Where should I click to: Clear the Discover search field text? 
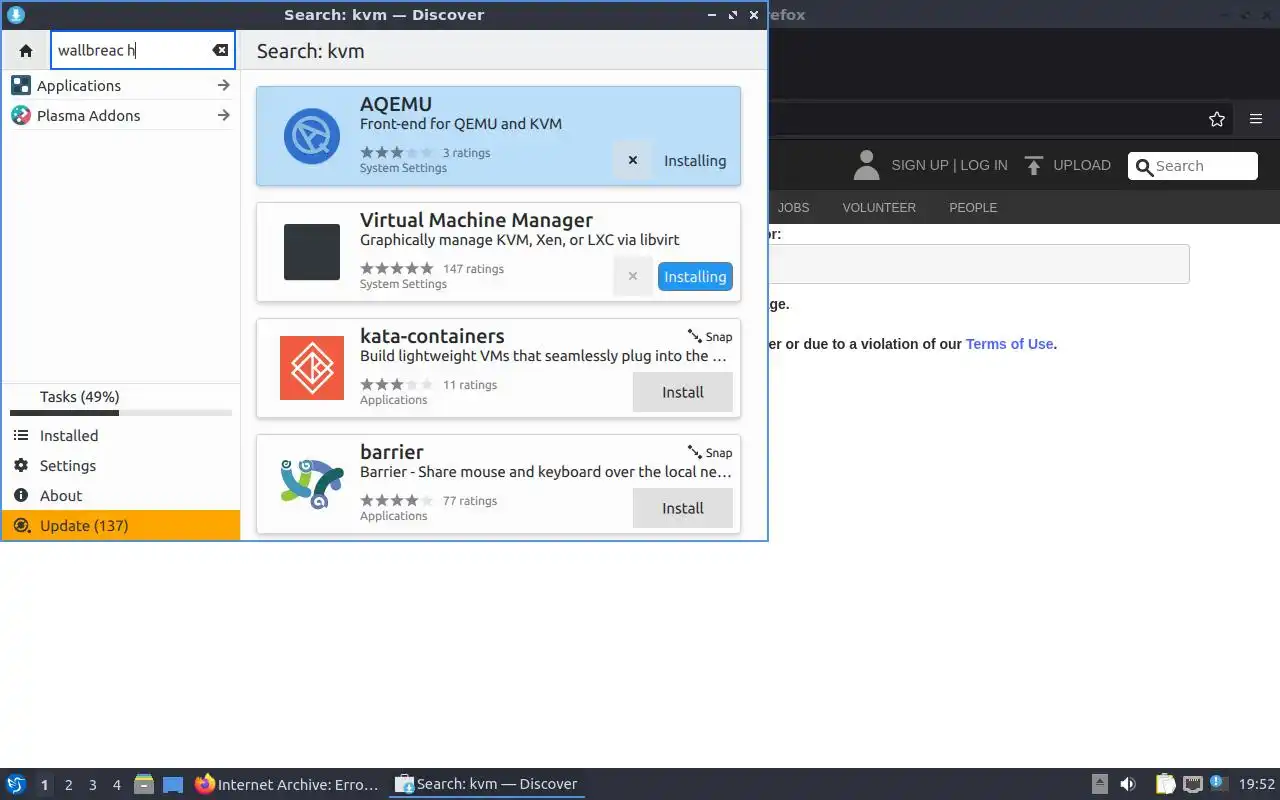coord(220,50)
